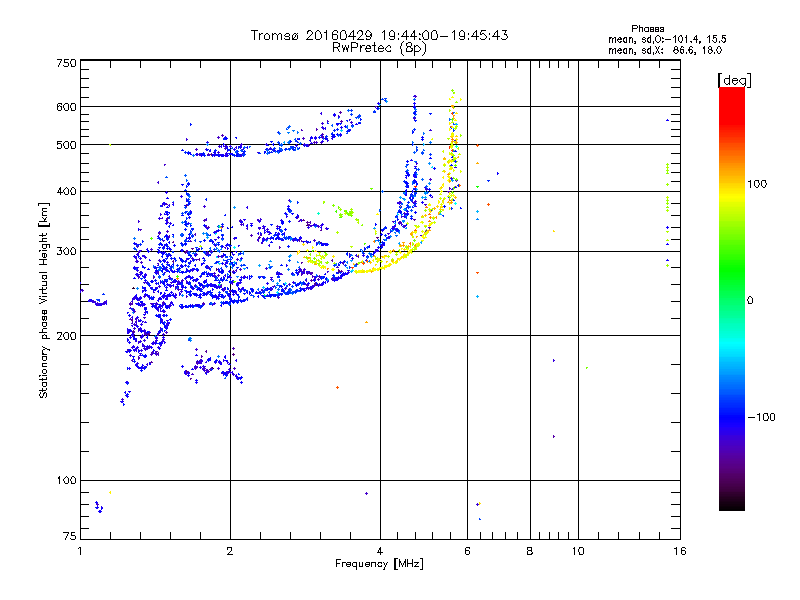
Task: Click the blue band near -100 on colorbar
Action: [732, 417]
